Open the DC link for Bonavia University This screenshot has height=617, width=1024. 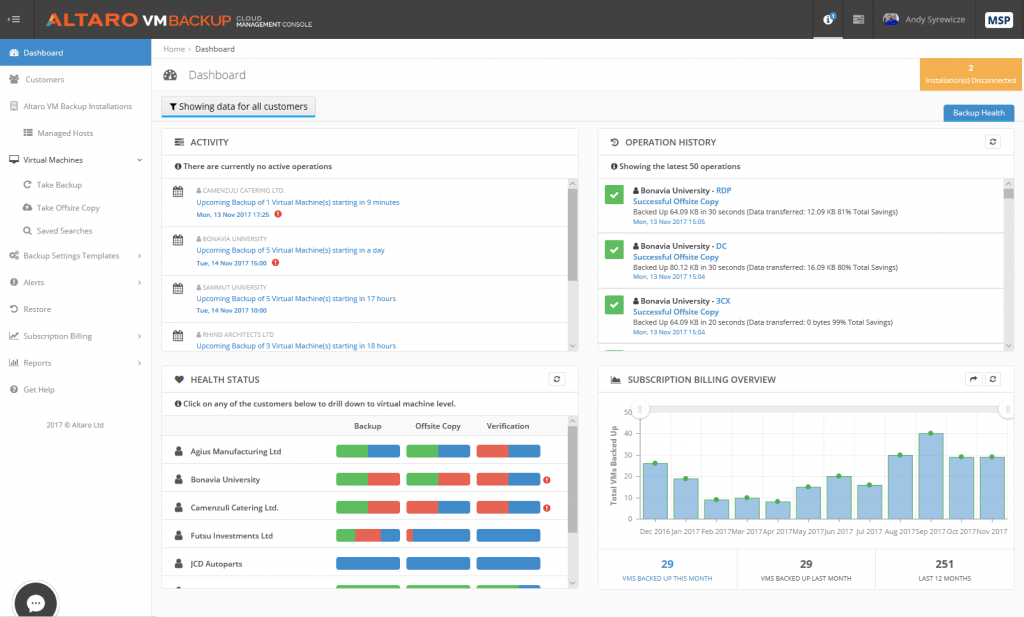point(721,246)
